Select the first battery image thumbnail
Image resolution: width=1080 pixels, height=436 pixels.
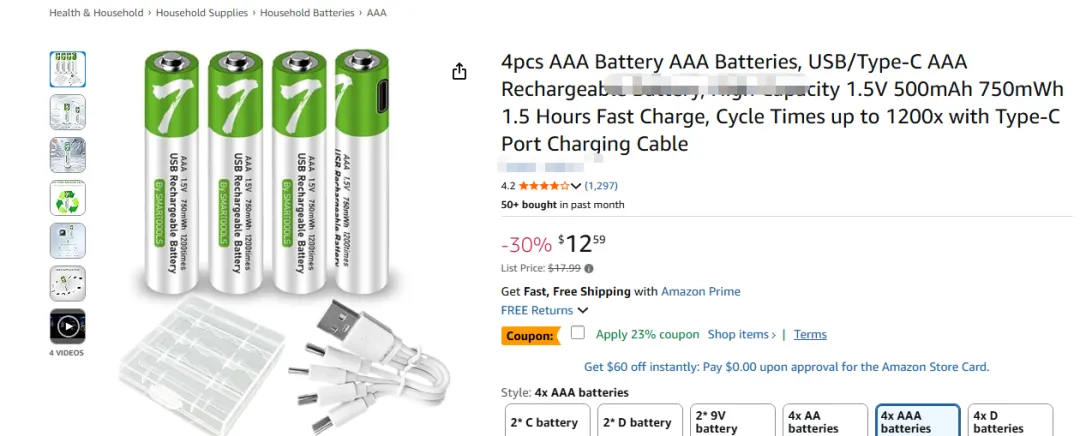68,69
